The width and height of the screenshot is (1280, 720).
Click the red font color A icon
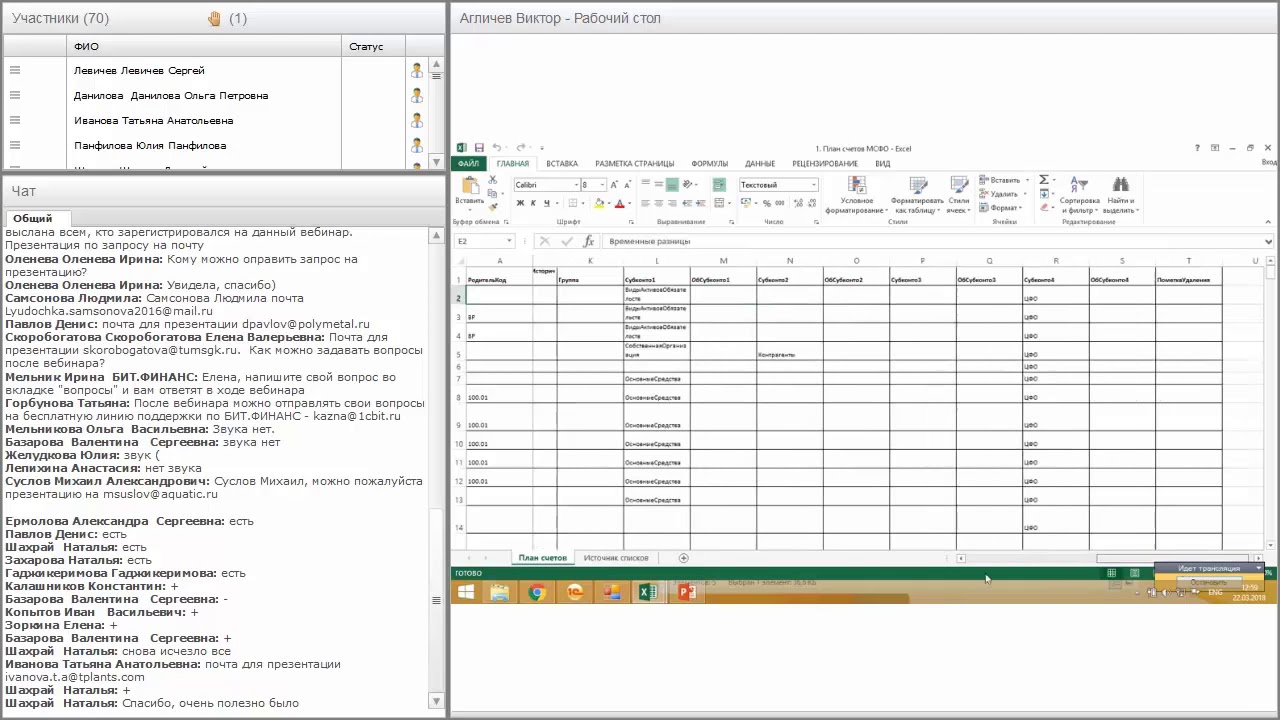[x=619, y=203]
